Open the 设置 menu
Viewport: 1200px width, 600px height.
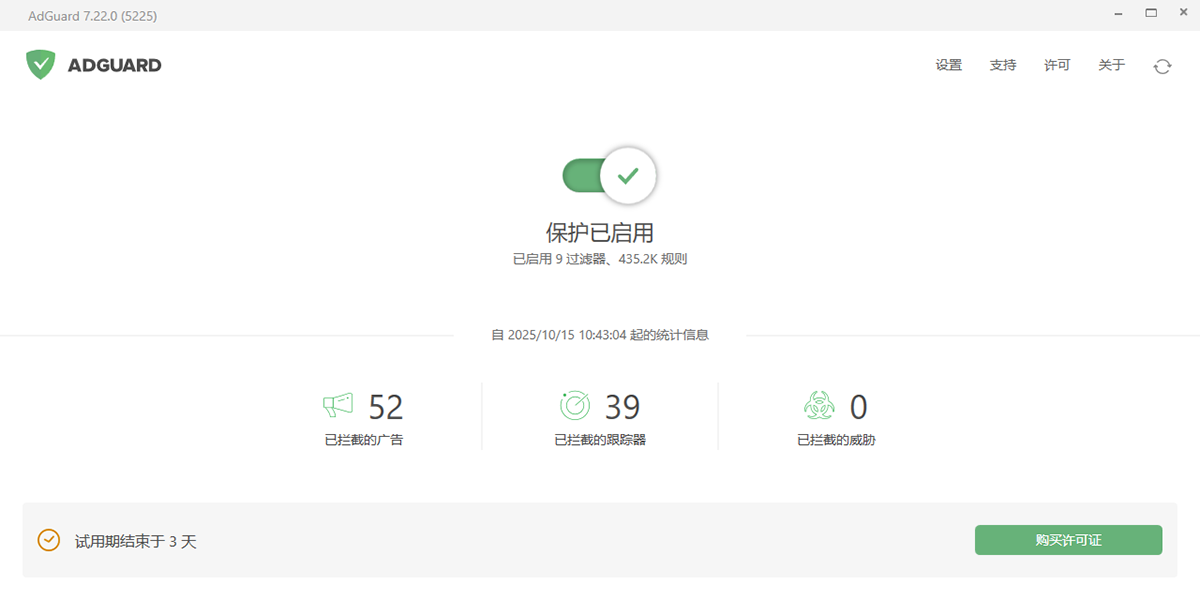[949, 65]
